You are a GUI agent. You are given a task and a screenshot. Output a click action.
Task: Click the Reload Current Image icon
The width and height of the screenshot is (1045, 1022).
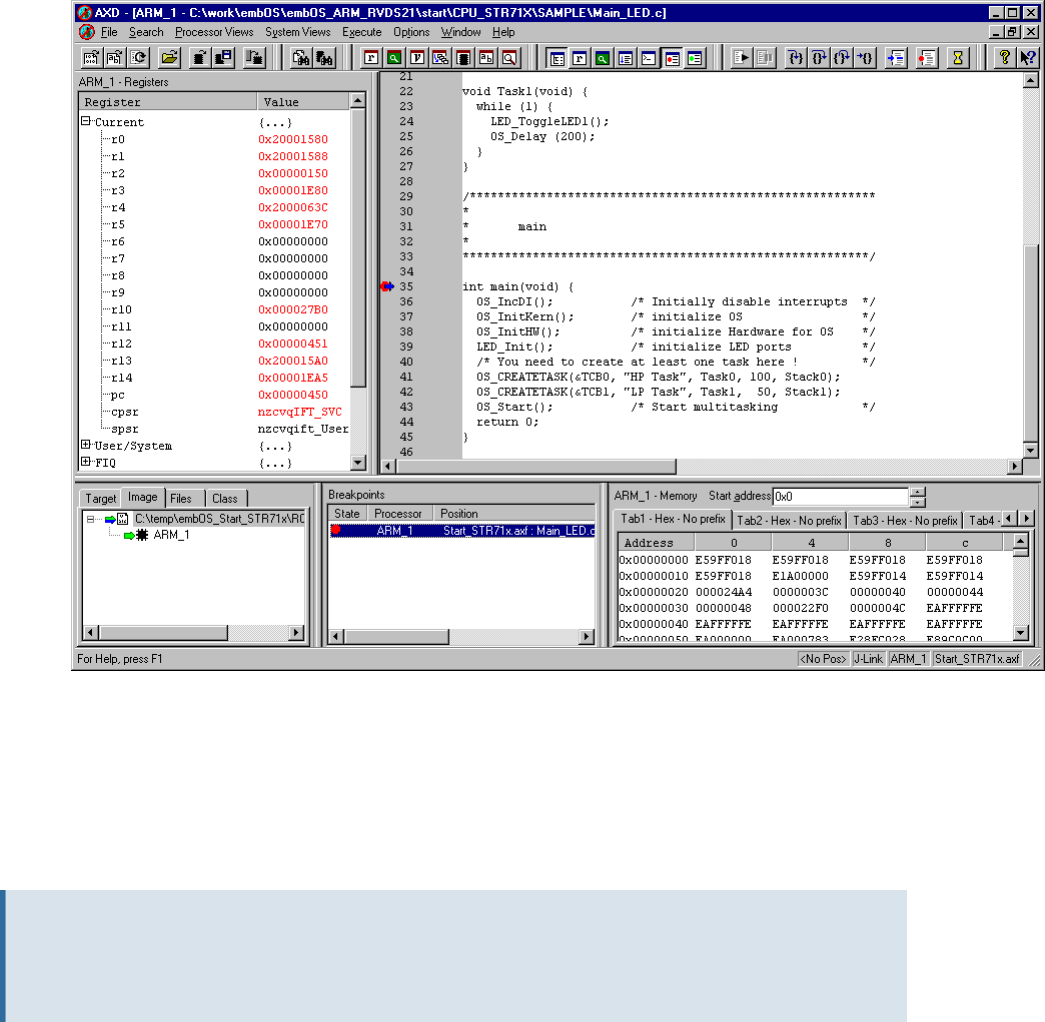click(138, 57)
